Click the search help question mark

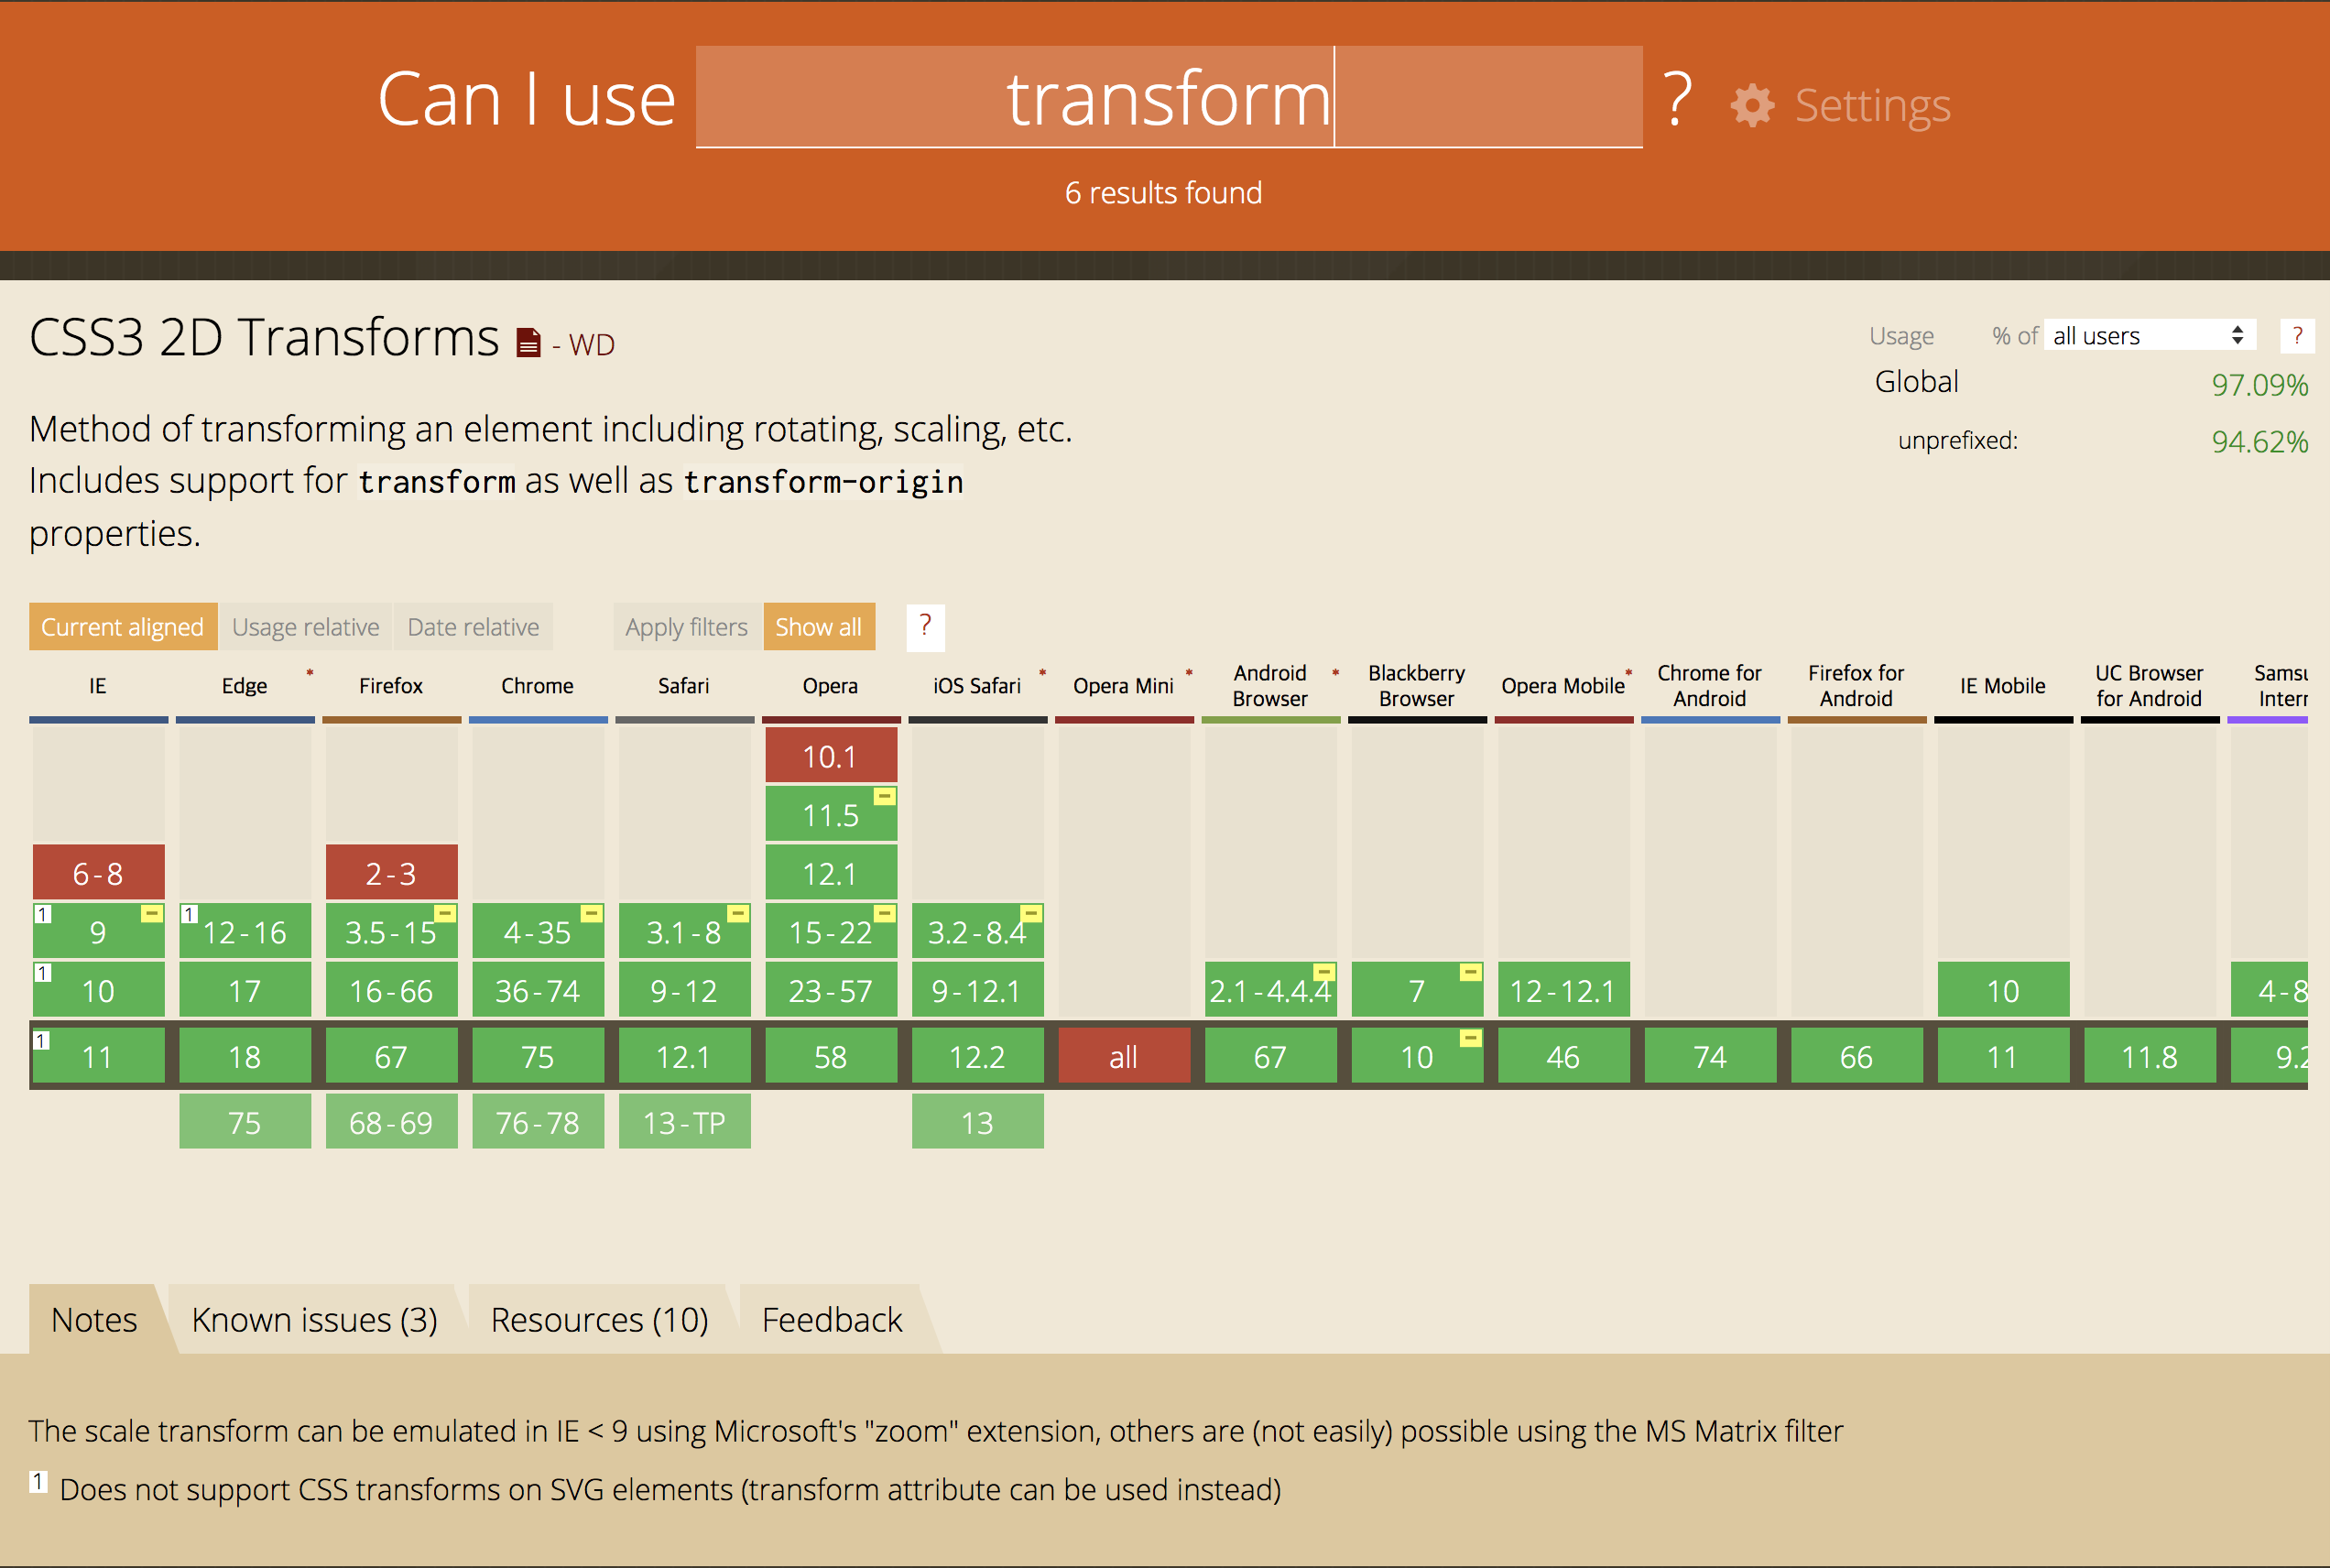pyautogui.click(x=1677, y=99)
